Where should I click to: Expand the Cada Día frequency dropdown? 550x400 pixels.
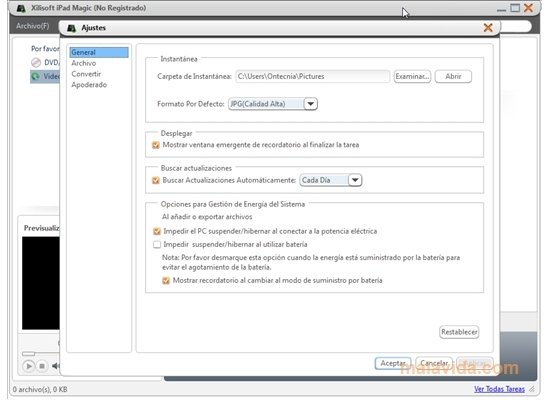tap(355, 180)
